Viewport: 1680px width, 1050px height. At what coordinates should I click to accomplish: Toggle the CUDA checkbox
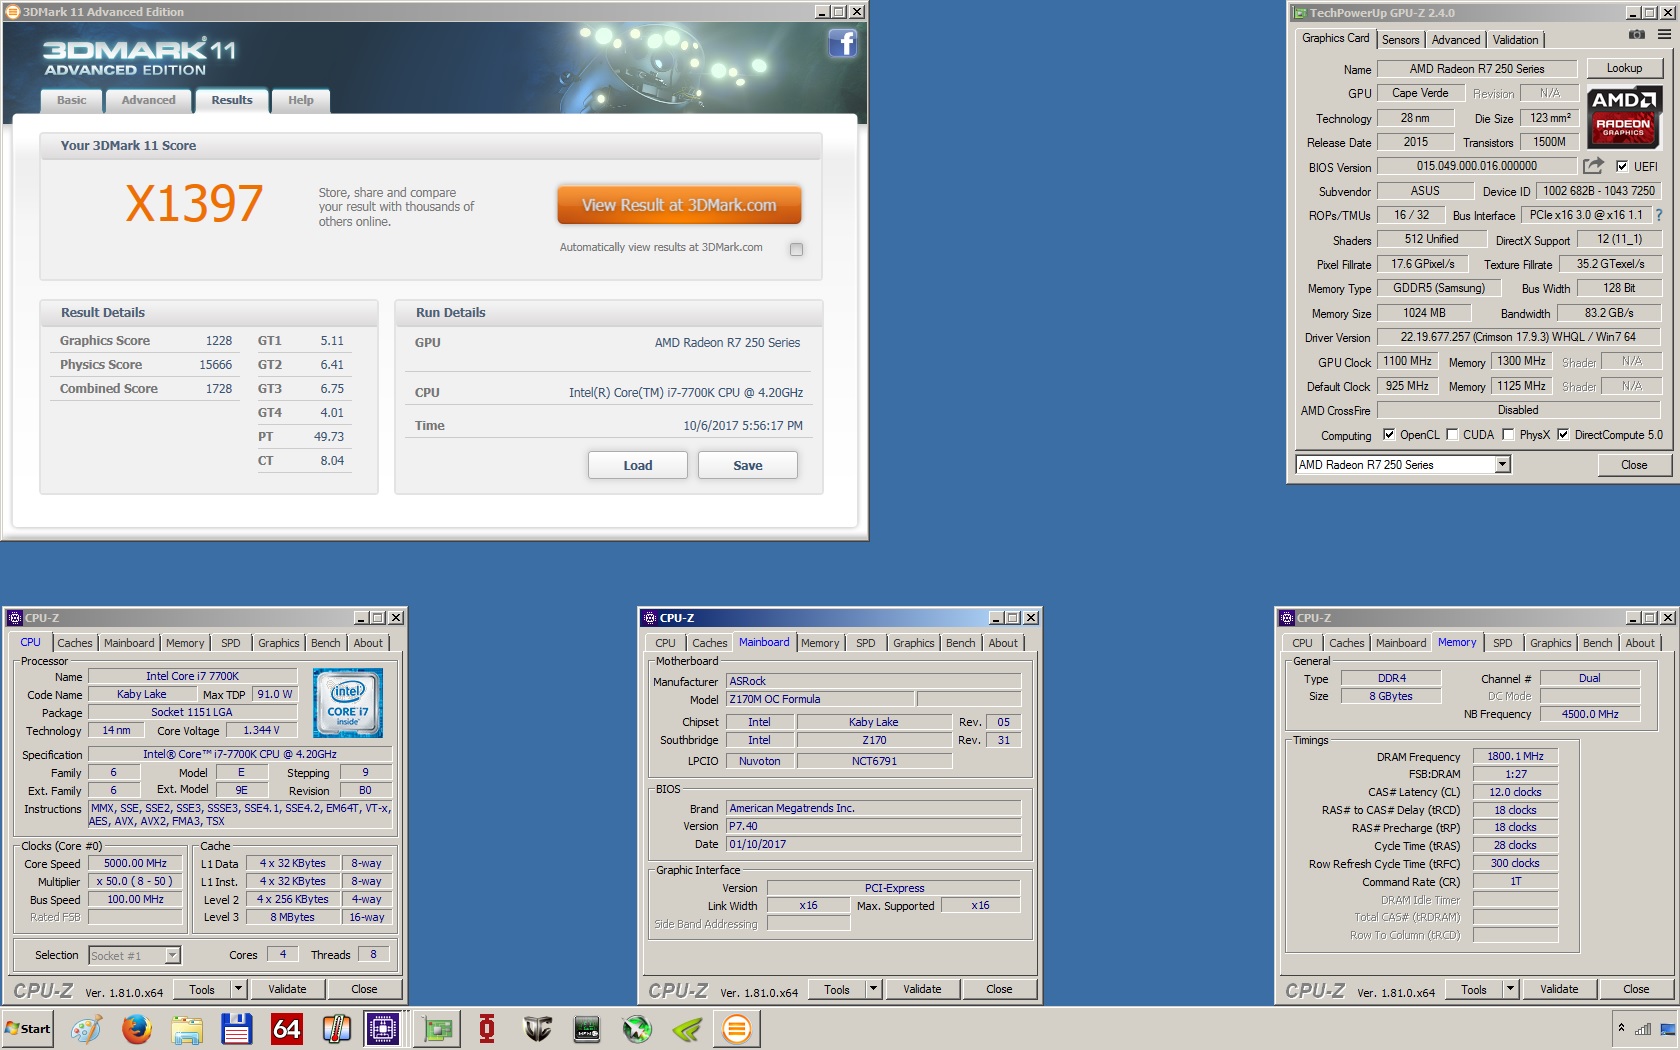(x=1452, y=435)
